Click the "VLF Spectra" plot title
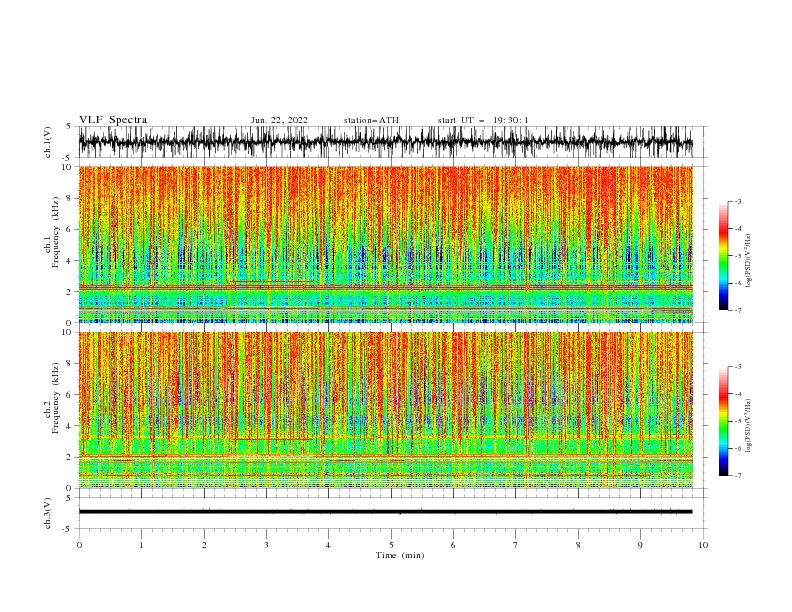Image resolution: width=792 pixels, height=612 pixels. click(x=113, y=120)
